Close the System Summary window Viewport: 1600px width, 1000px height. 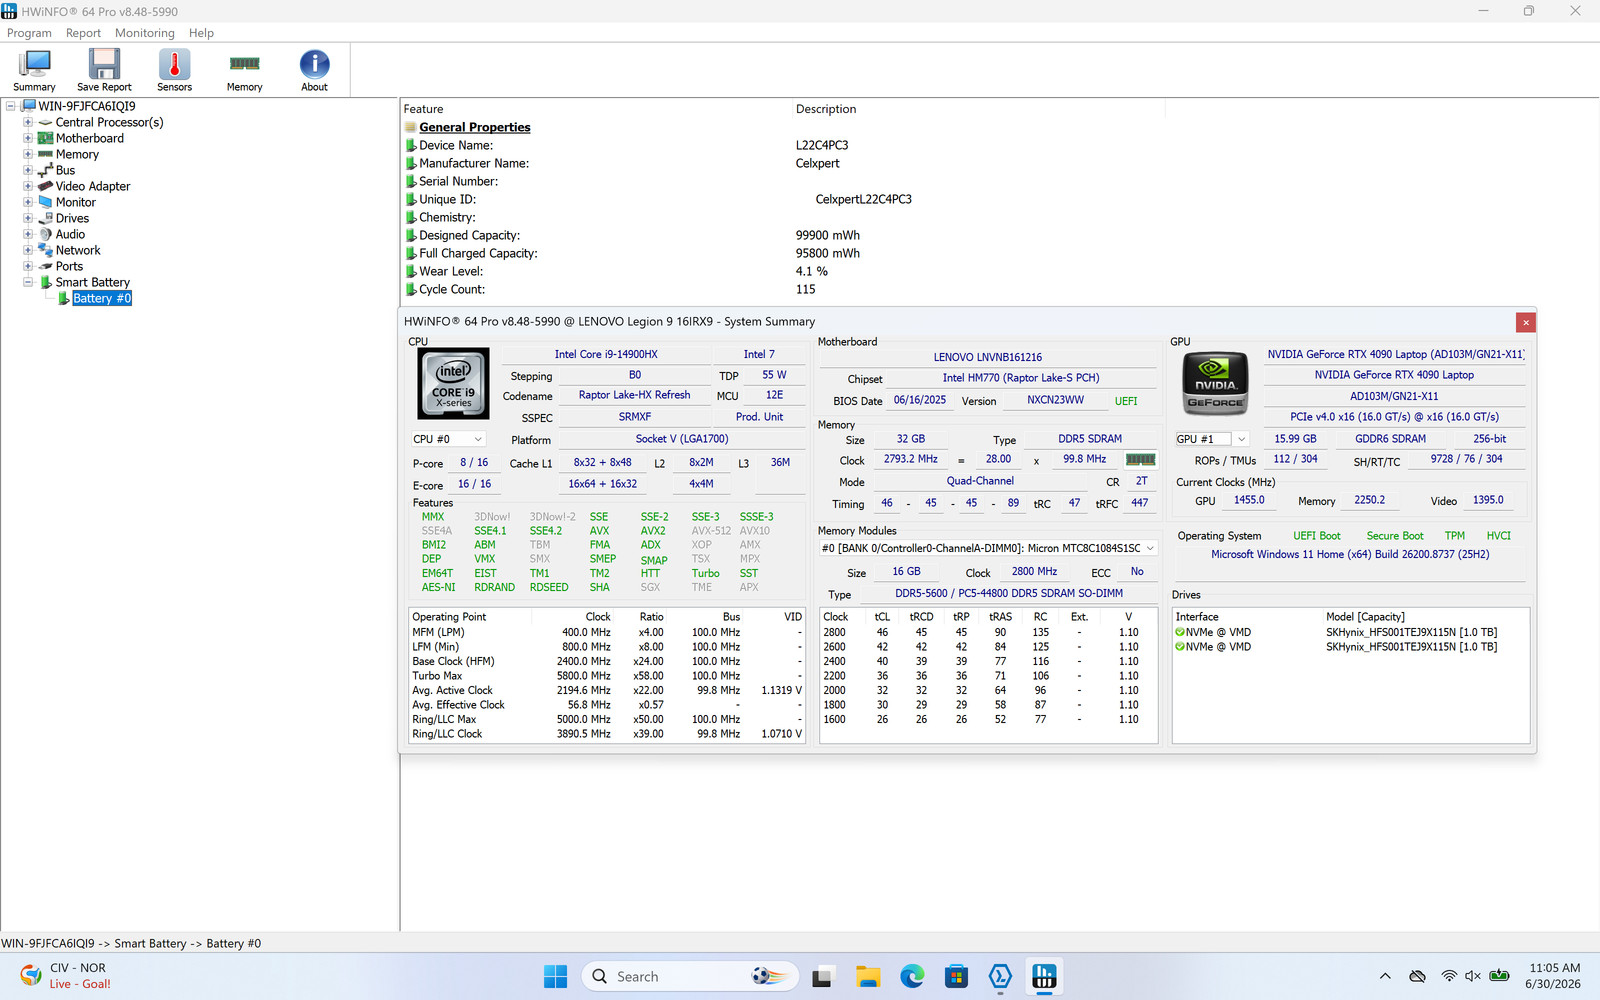click(x=1525, y=322)
